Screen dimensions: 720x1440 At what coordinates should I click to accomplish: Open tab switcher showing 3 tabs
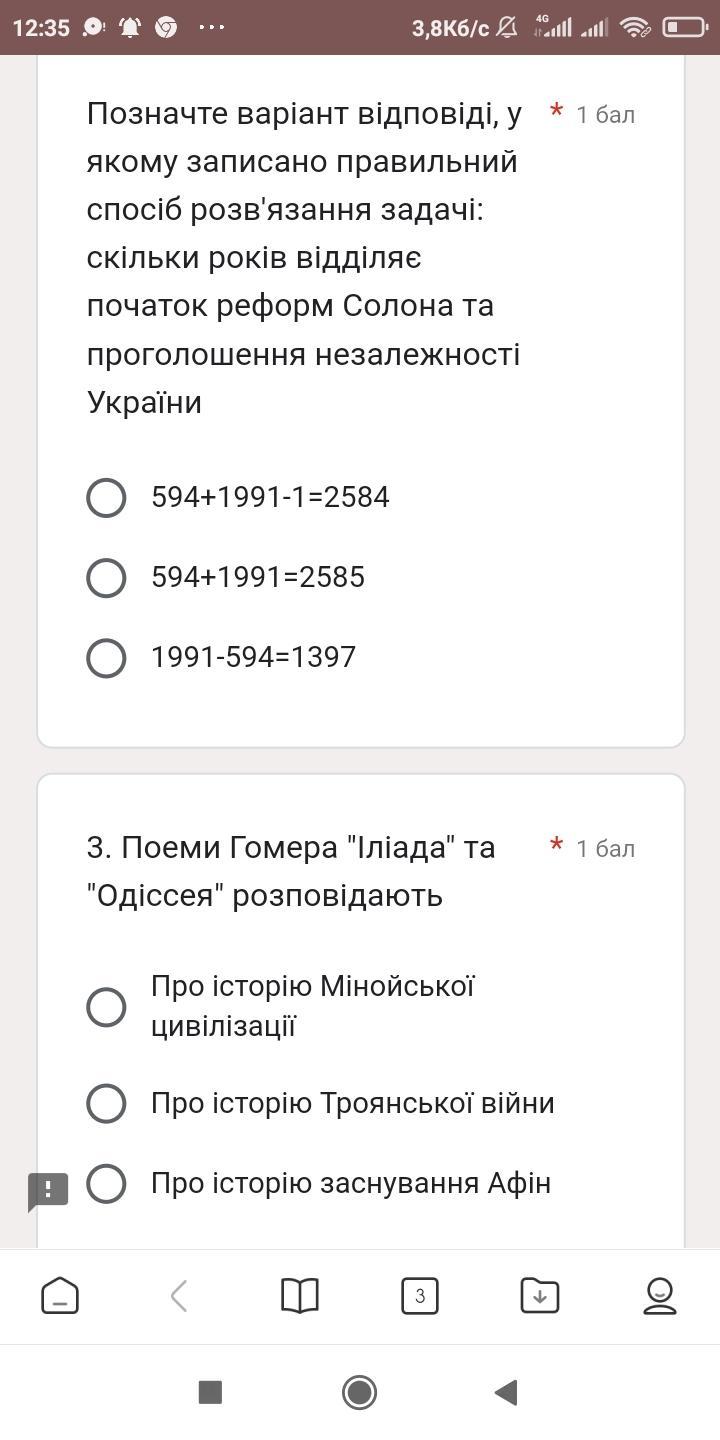(x=420, y=1296)
